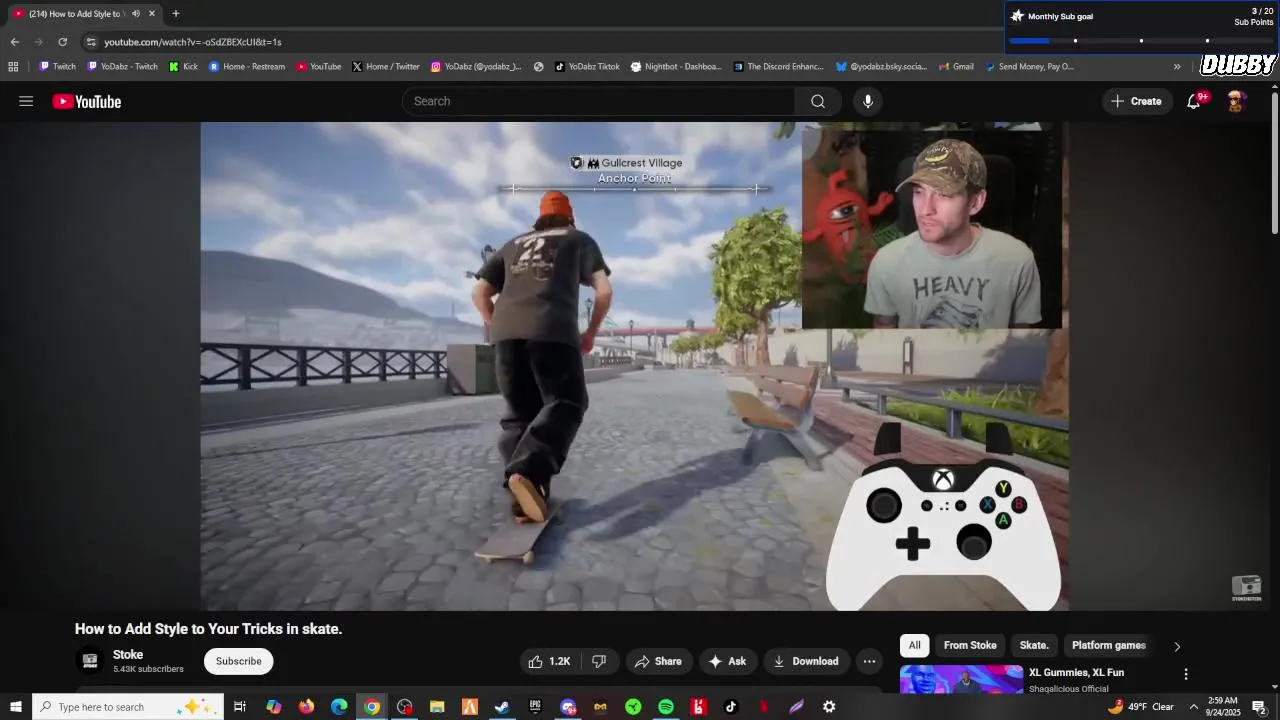Open the Stoke channel avatar
Screen dimensions: 1280x720
[89, 661]
